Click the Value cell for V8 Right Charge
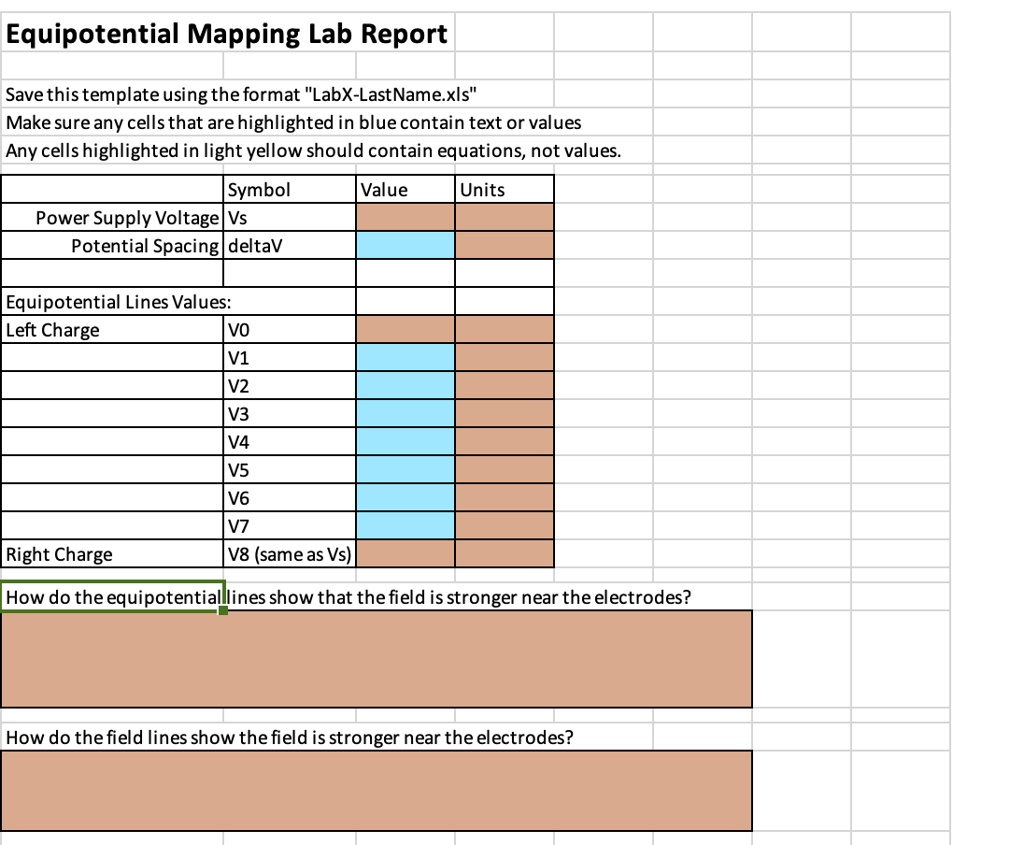The width and height of the screenshot is (1024, 845). tap(405, 553)
